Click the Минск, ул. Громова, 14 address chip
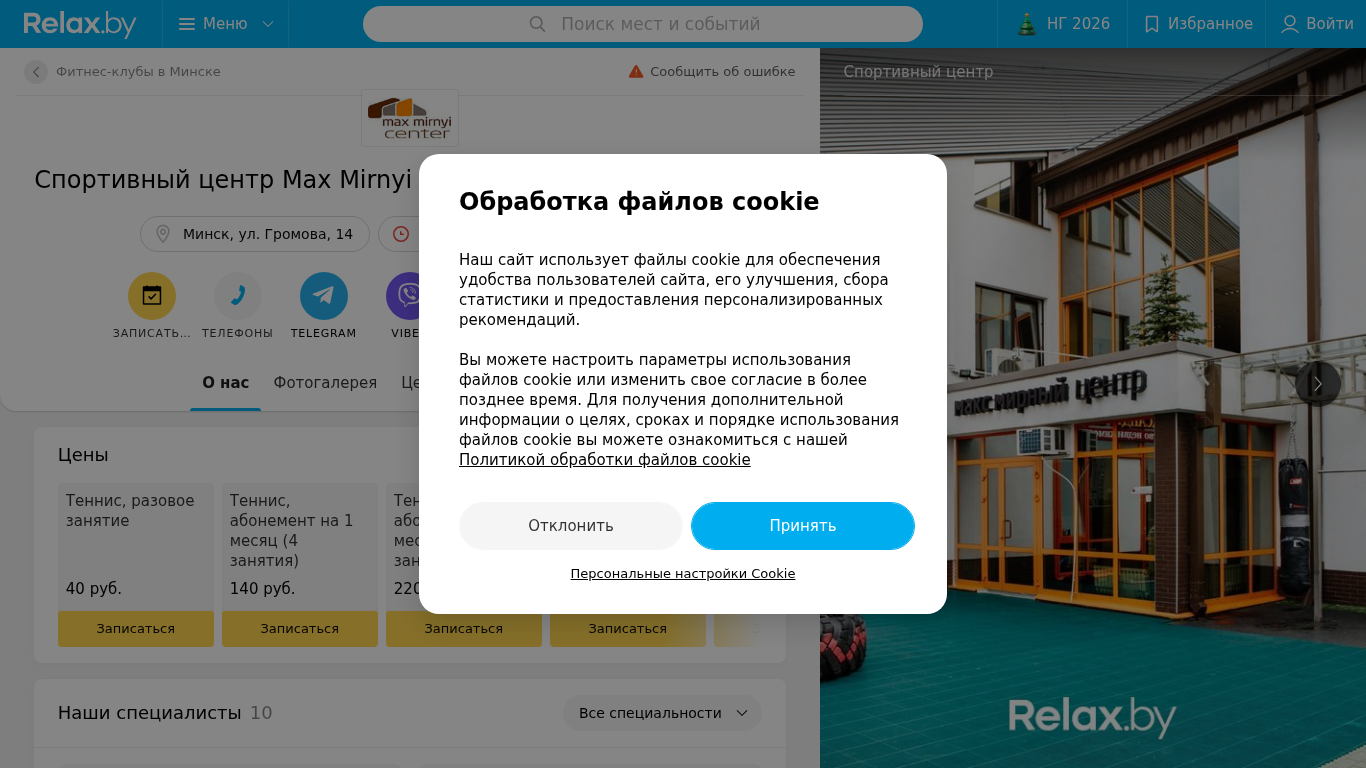1366x768 pixels. click(x=255, y=234)
